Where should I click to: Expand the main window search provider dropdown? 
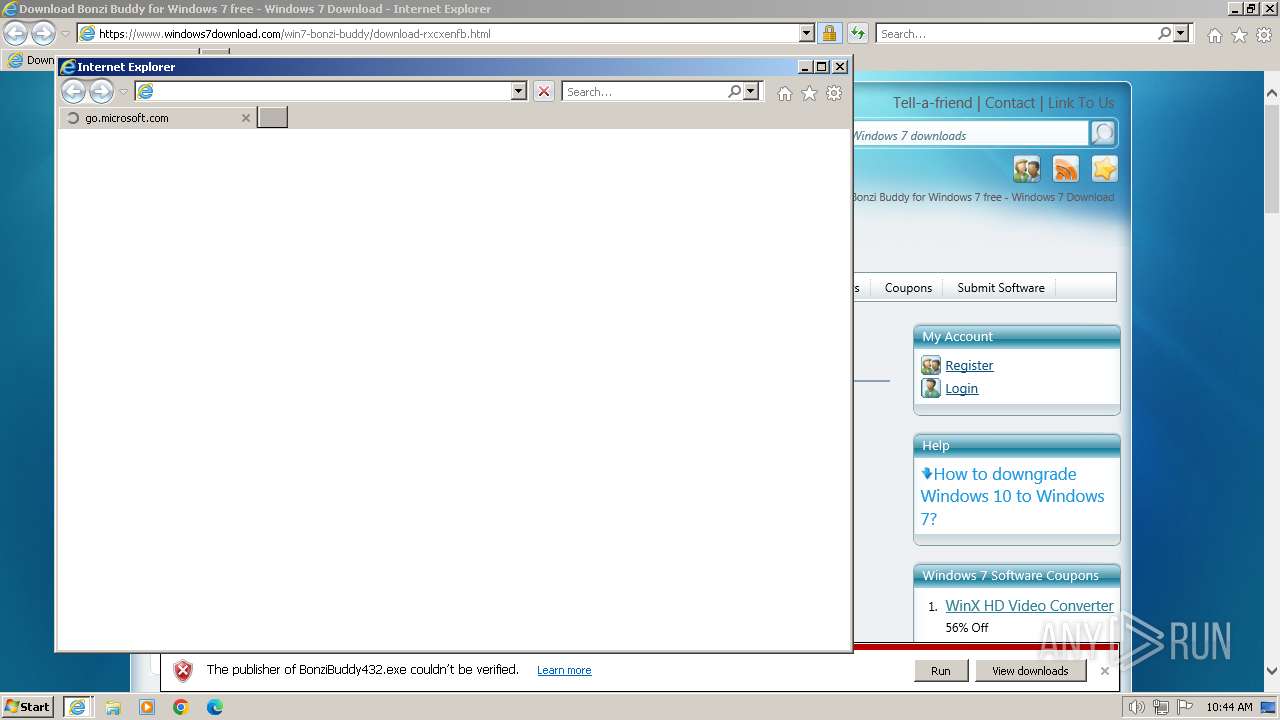click(x=1181, y=33)
